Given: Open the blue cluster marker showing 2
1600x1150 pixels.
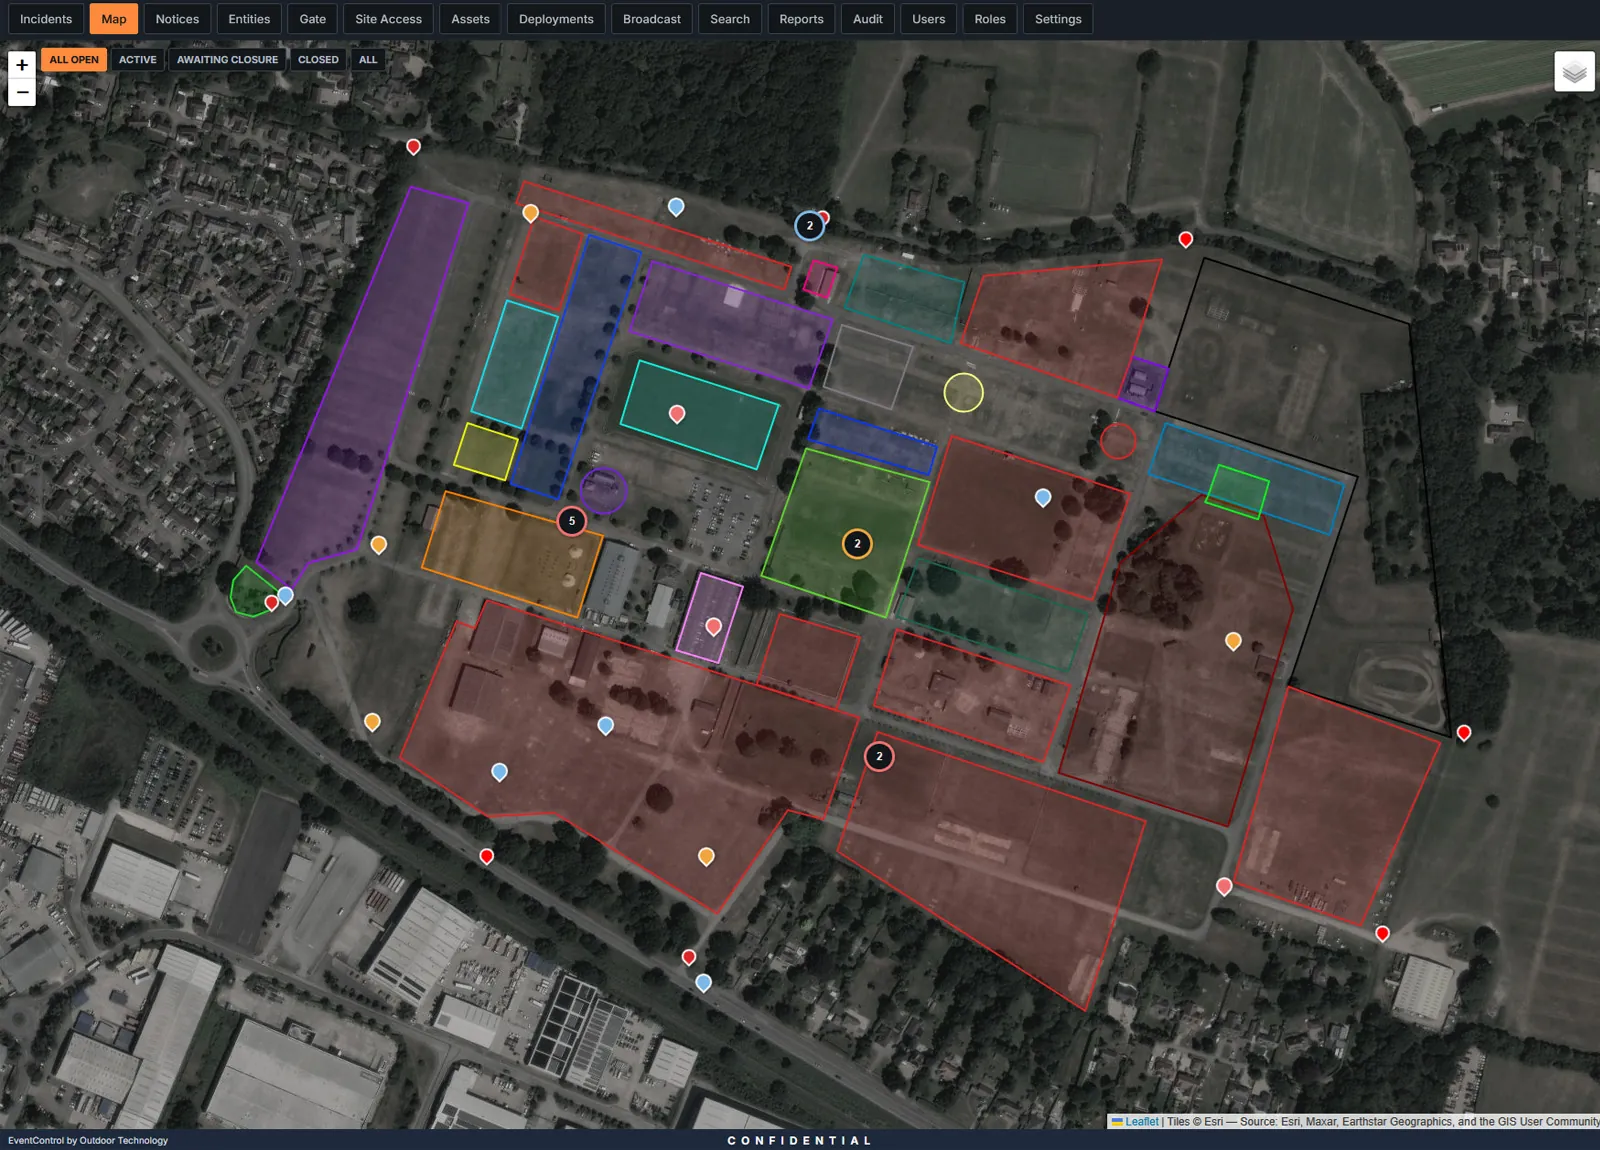Looking at the screenshot, I should (x=810, y=226).
